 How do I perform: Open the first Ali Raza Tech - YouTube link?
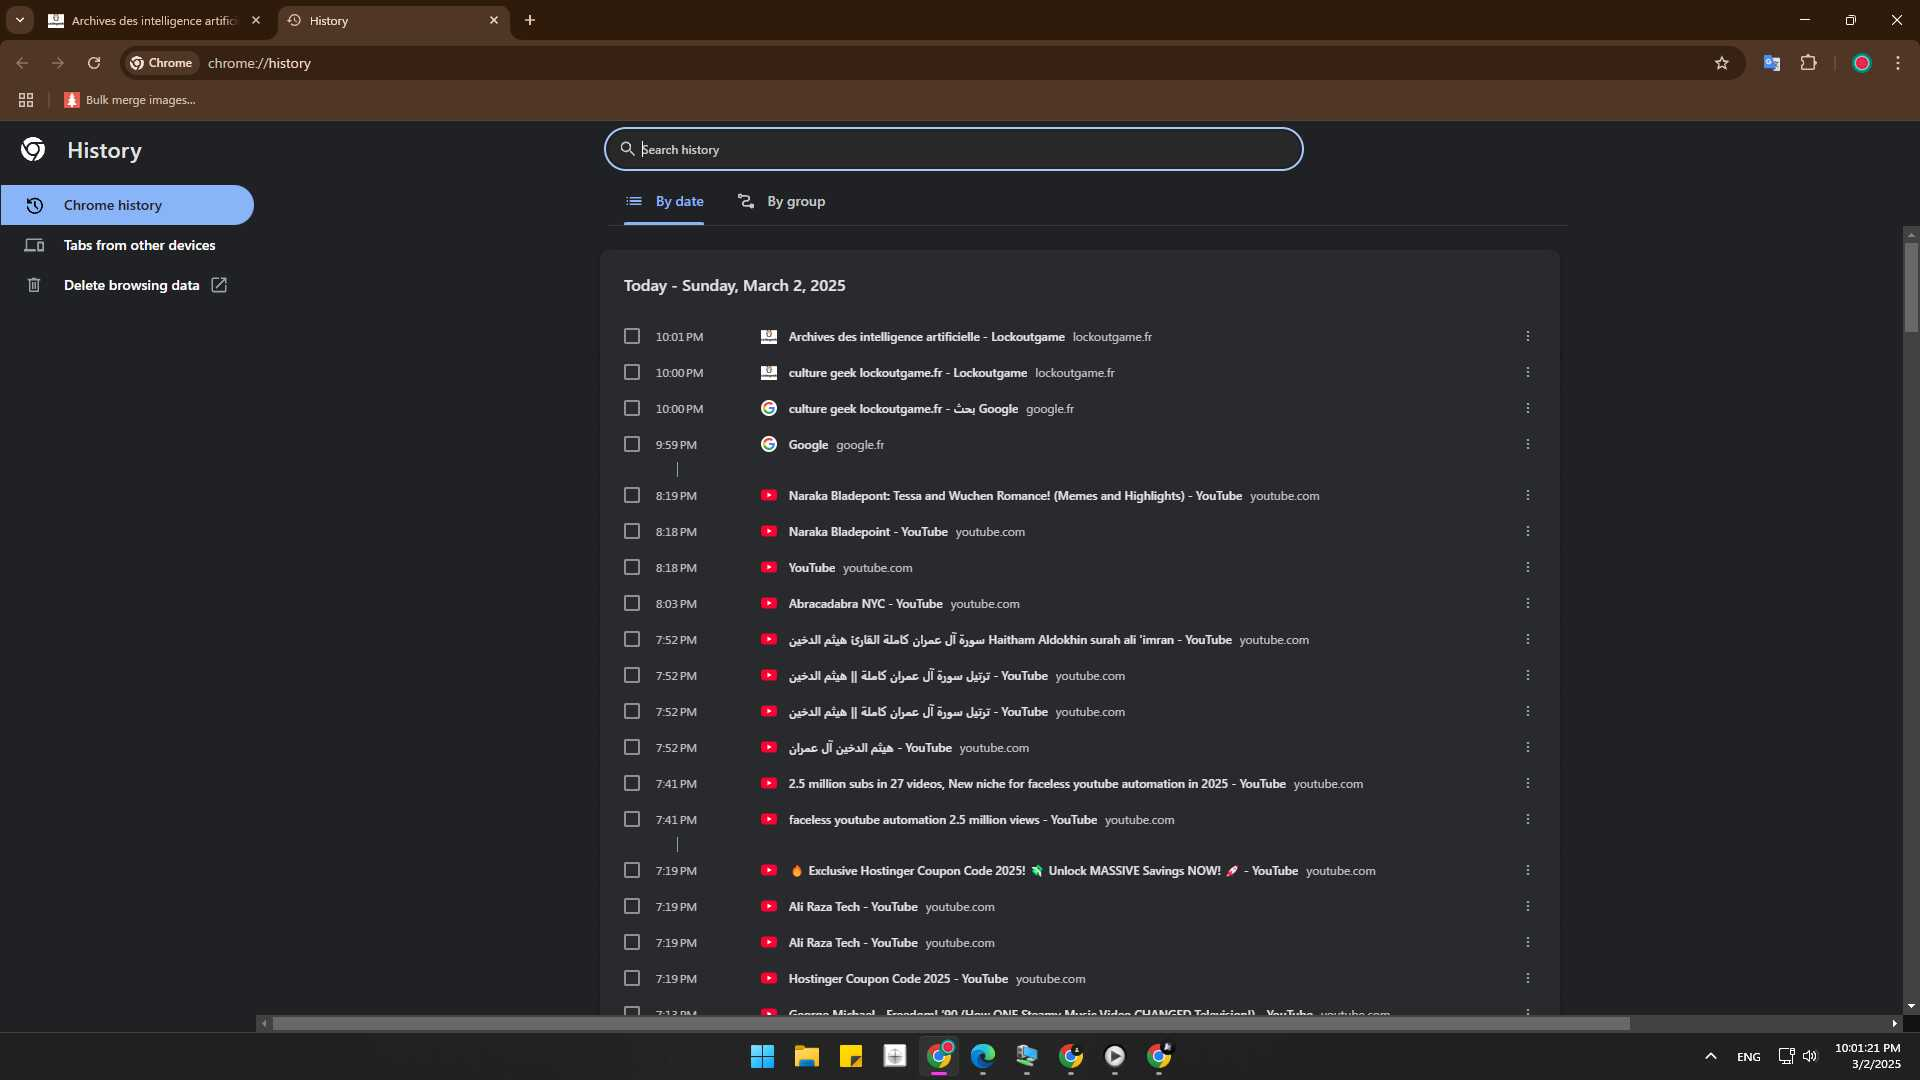tap(853, 907)
